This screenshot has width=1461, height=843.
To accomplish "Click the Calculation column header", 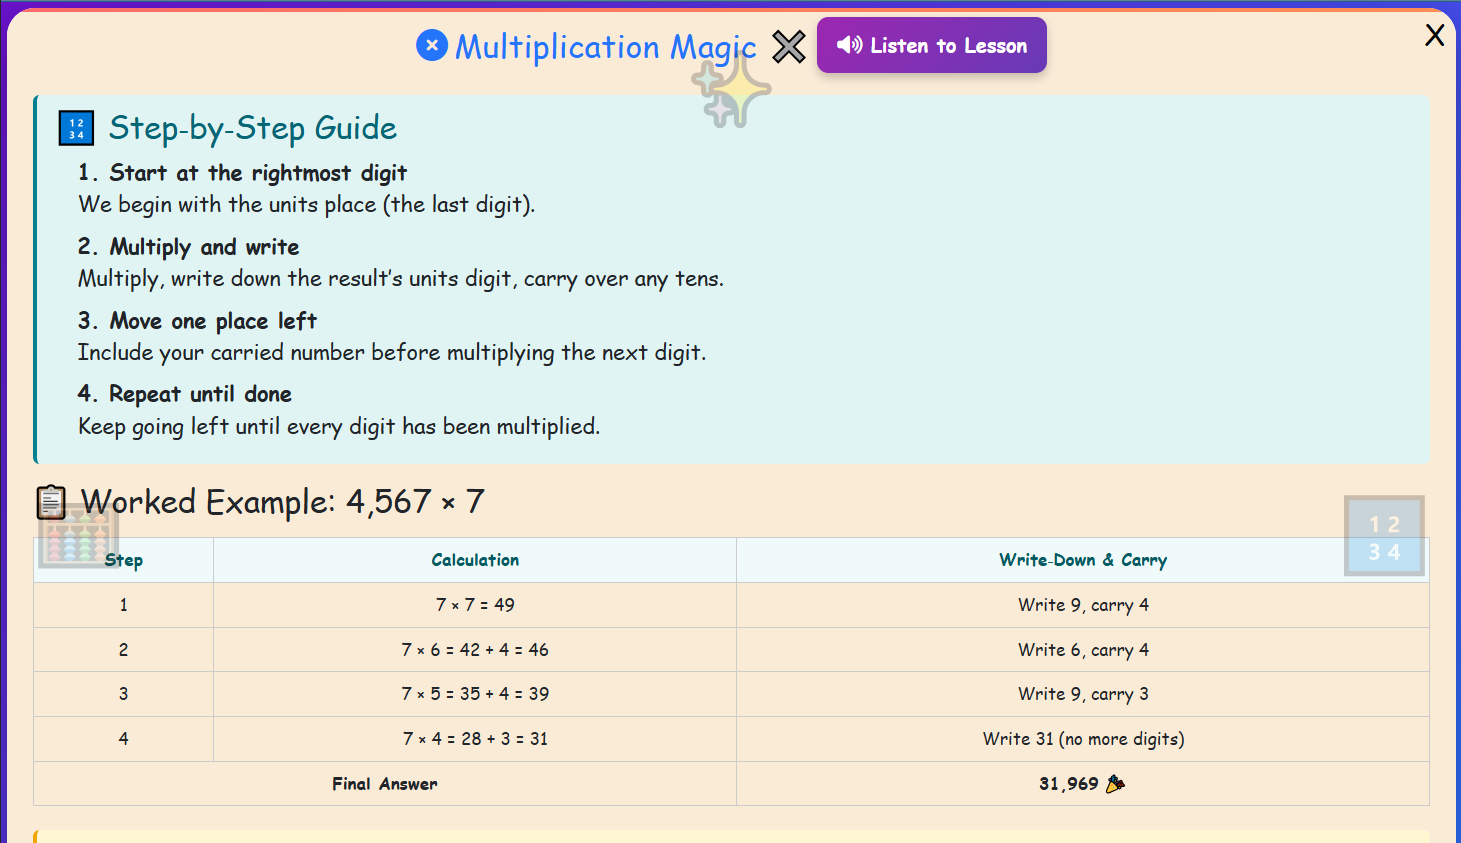I will click(x=474, y=560).
